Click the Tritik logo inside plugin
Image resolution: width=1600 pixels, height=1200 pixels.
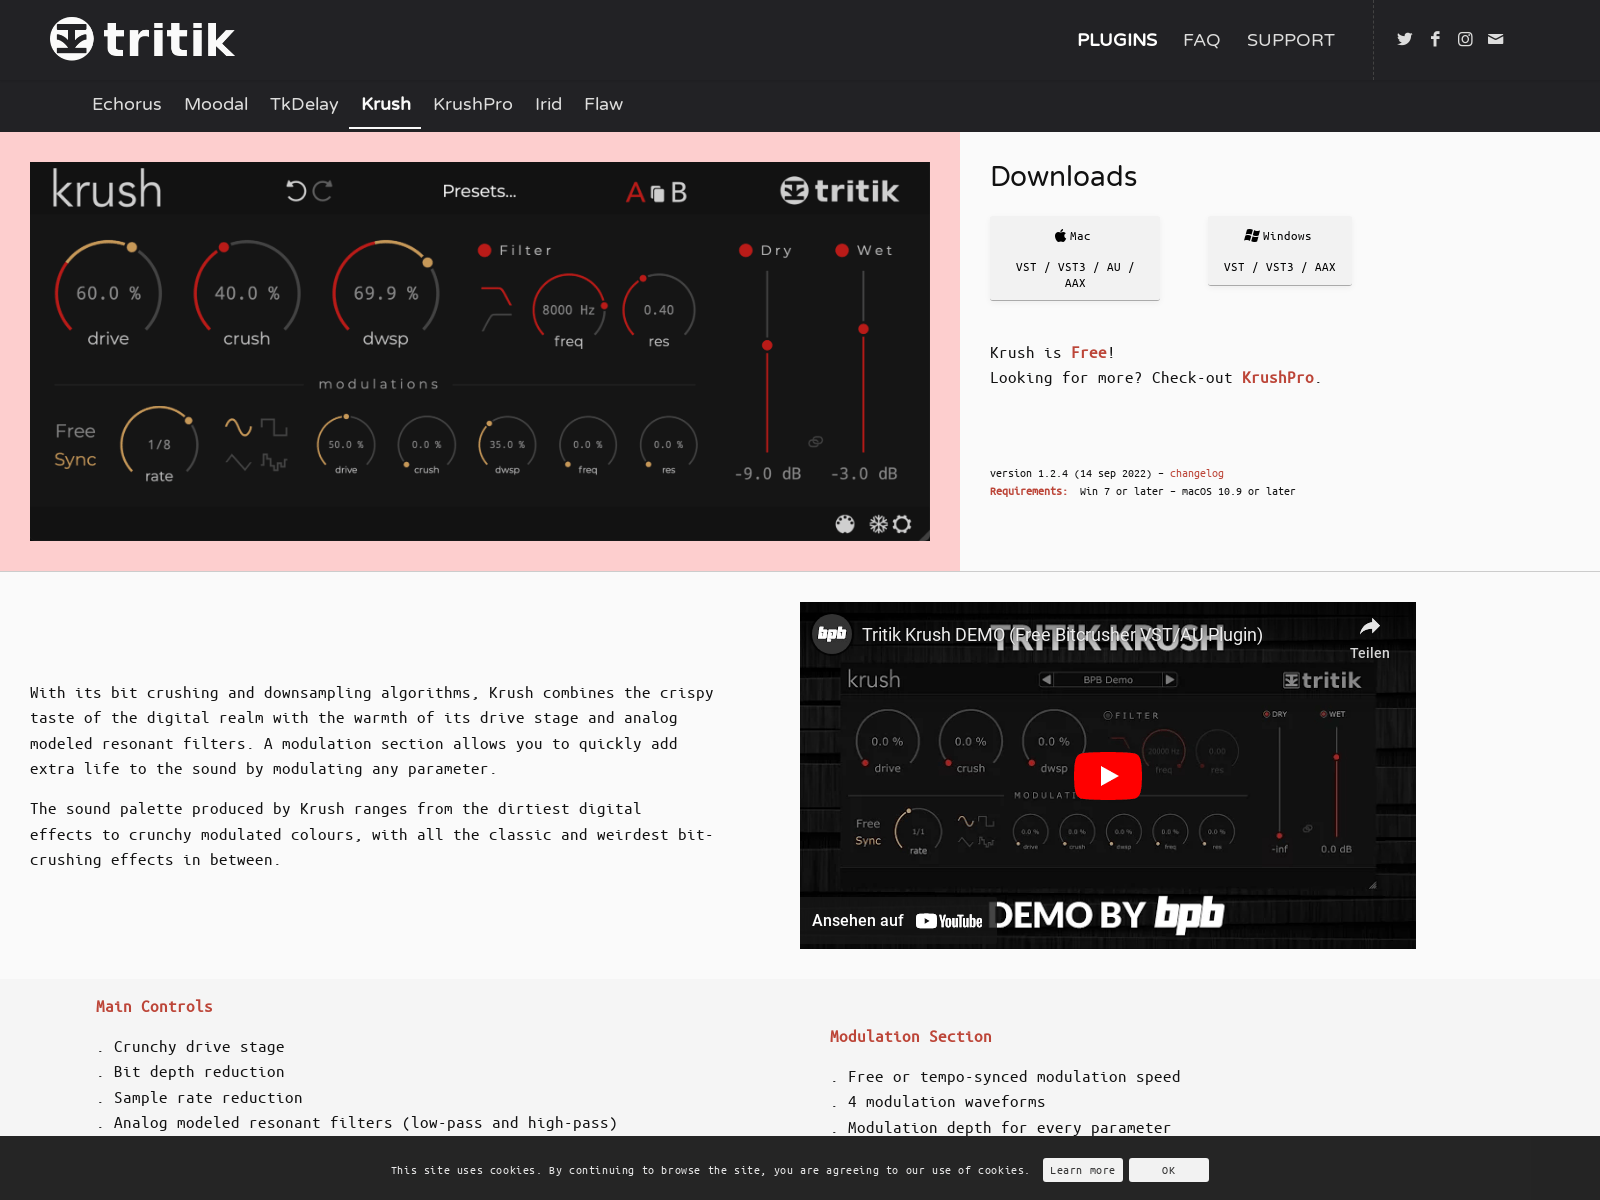(x=839, y=191)
